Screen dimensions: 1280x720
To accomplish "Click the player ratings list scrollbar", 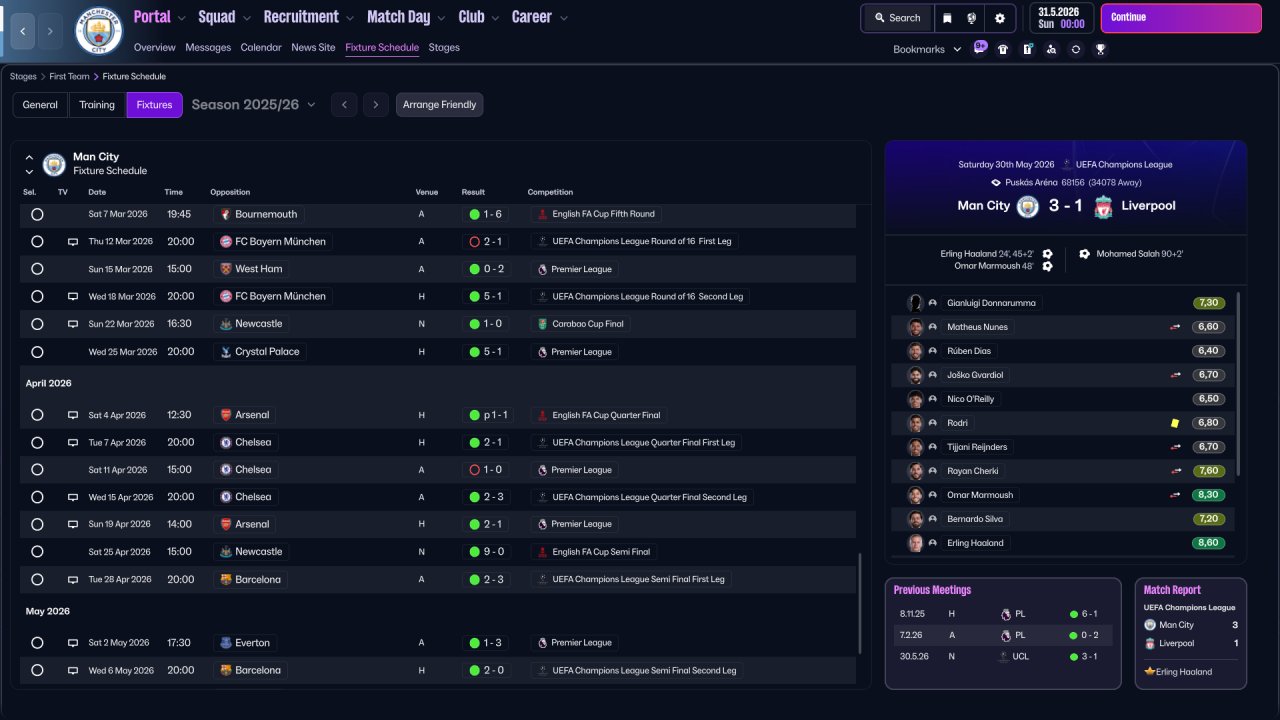I will (1238, 384).
